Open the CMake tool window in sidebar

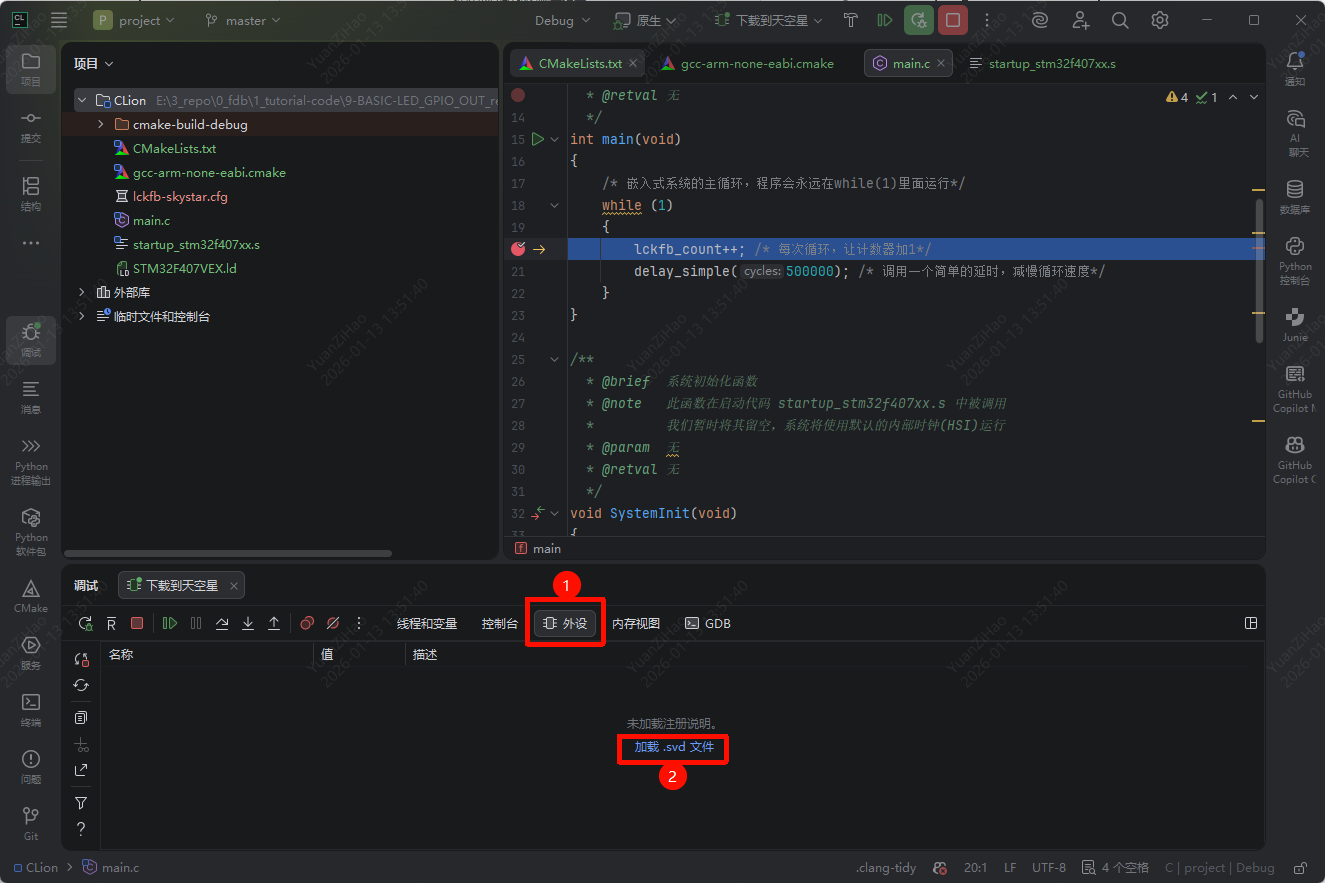pyautogui.click(x=30, y=596)
